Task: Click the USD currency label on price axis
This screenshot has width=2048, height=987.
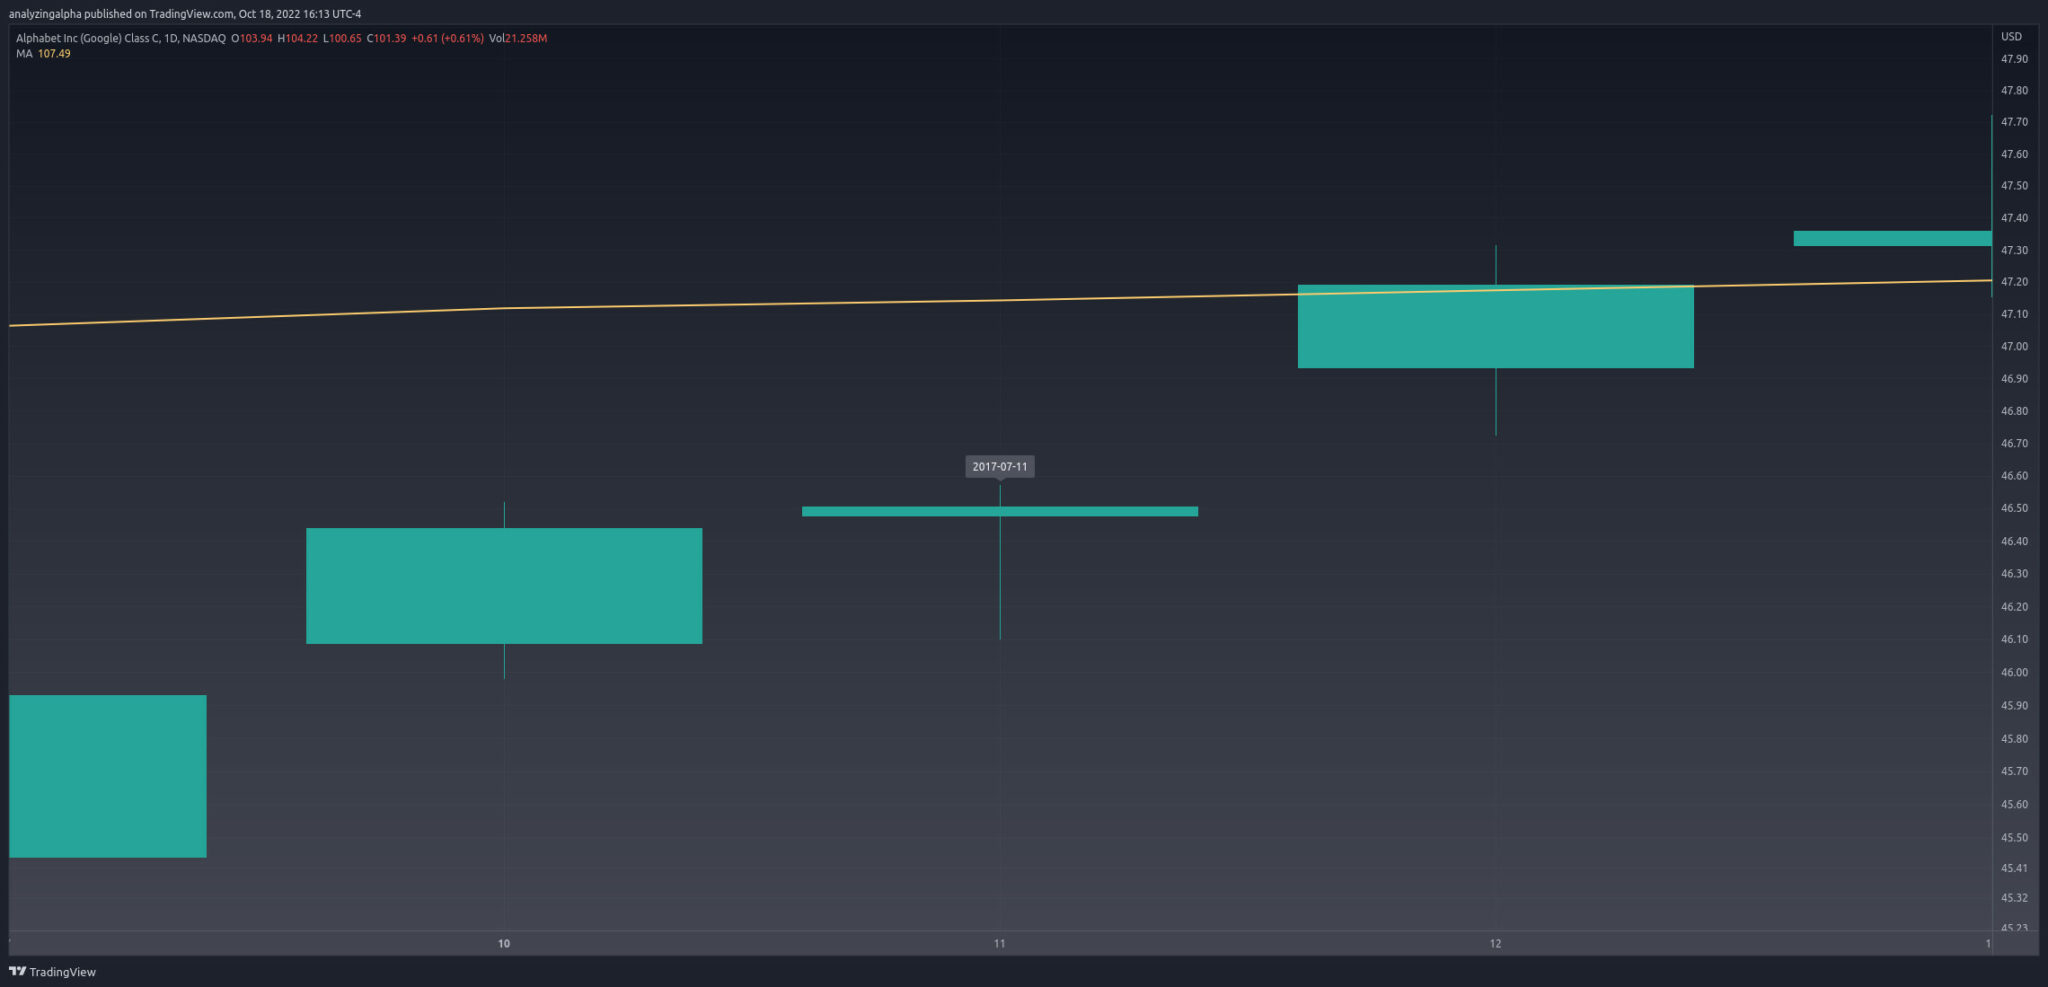Action: (x=2011, y=37)
